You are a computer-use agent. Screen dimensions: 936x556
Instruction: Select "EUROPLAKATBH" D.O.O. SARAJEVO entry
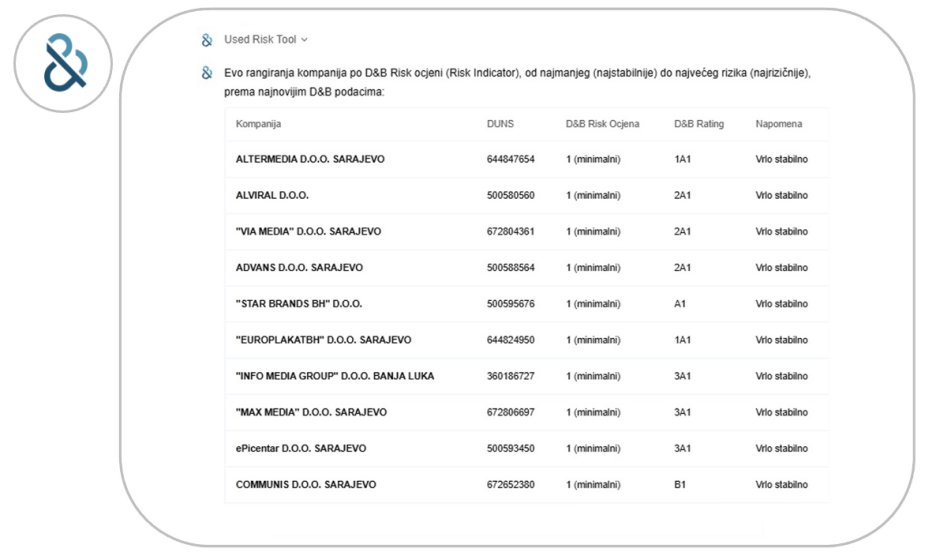(323, 340)
